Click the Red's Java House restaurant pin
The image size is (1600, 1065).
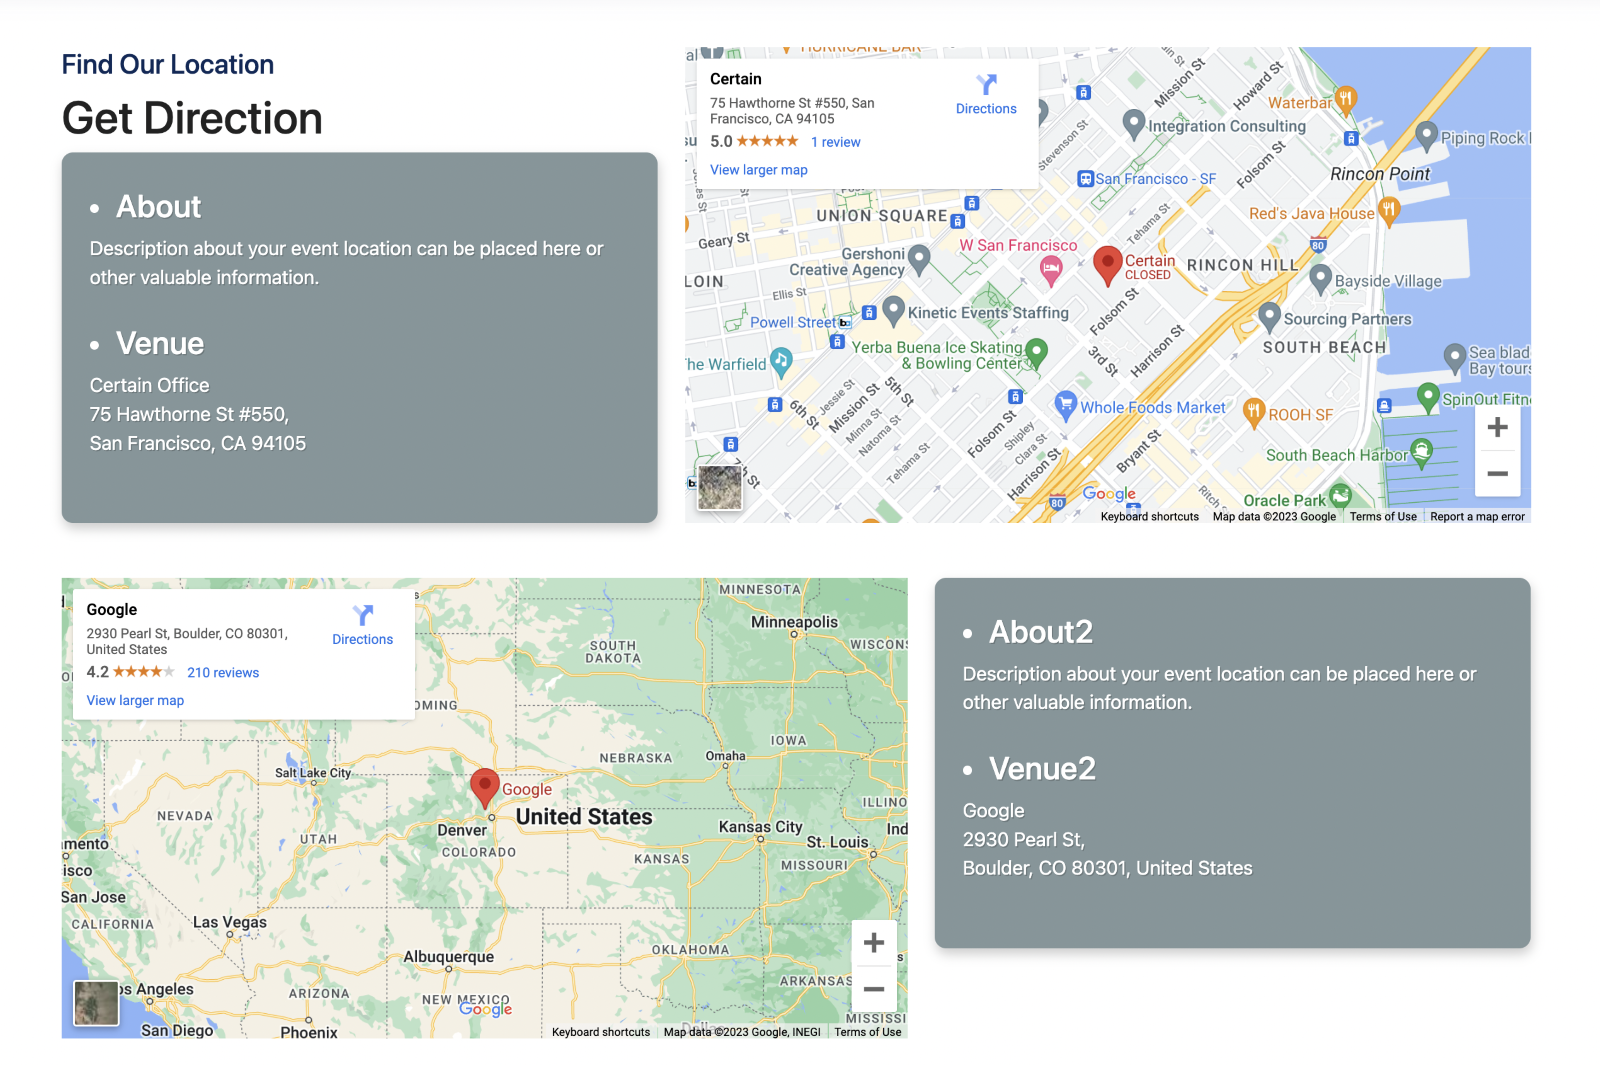(1388, 211)
